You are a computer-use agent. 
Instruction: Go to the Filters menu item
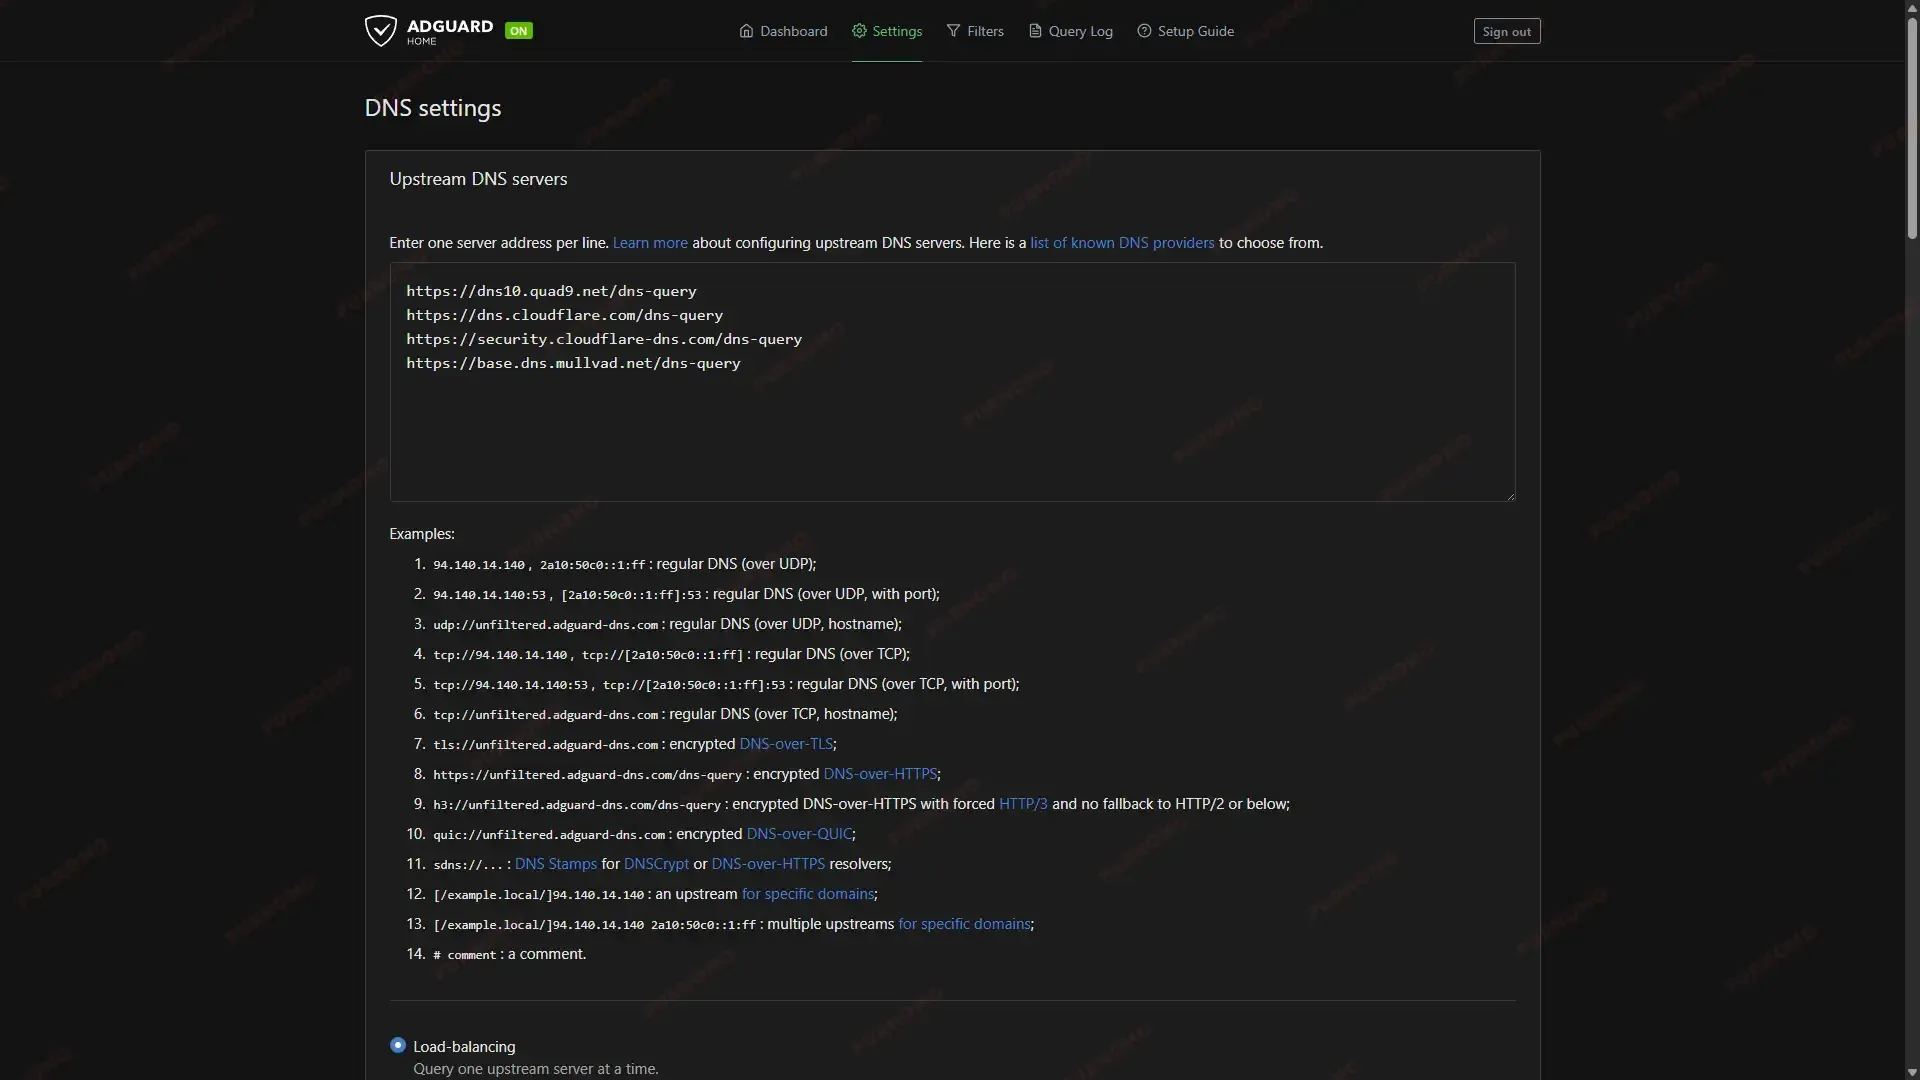point(985,31)
